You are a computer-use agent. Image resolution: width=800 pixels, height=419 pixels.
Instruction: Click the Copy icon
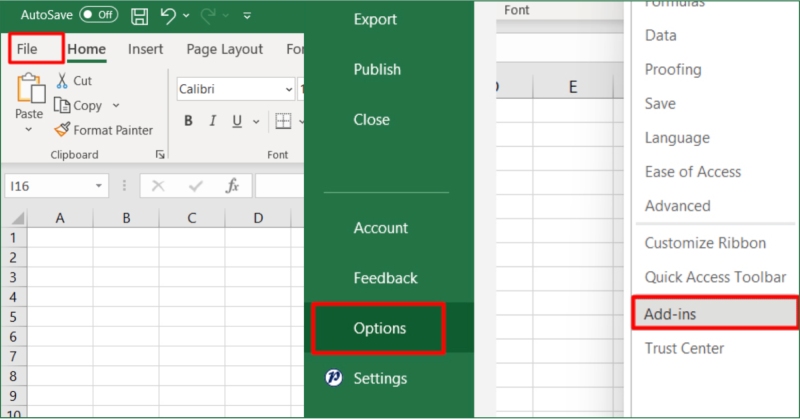(x=62, y=105)
